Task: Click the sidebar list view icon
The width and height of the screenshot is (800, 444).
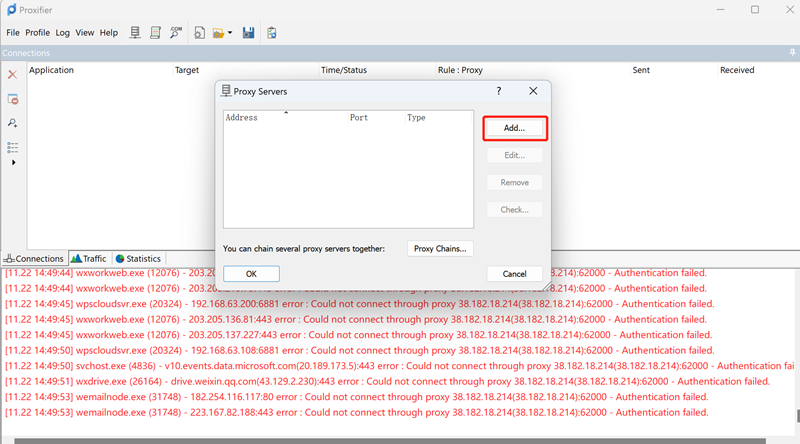Action: click(13, 147)
